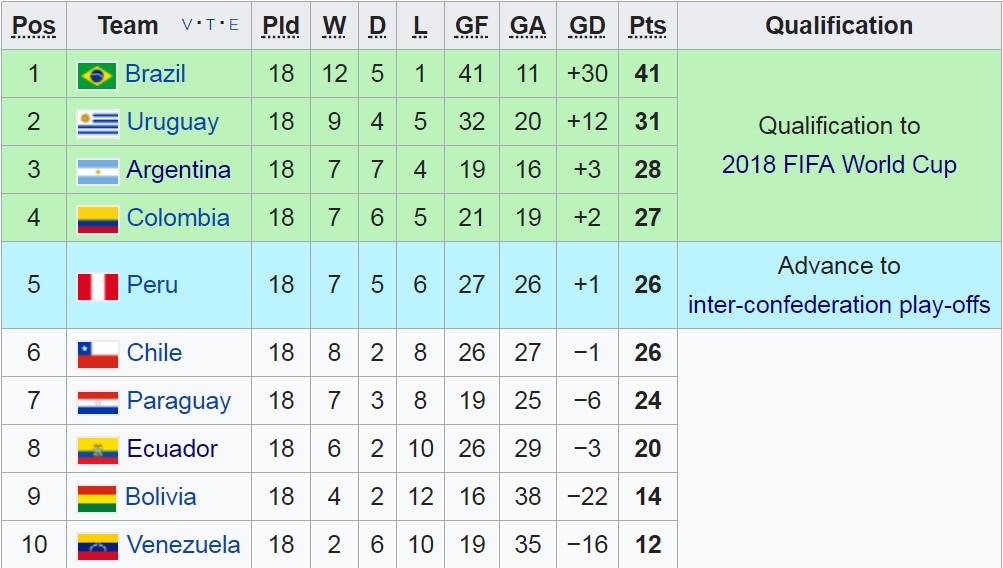Click the Argentina flag icon

(x=97, y=171)
